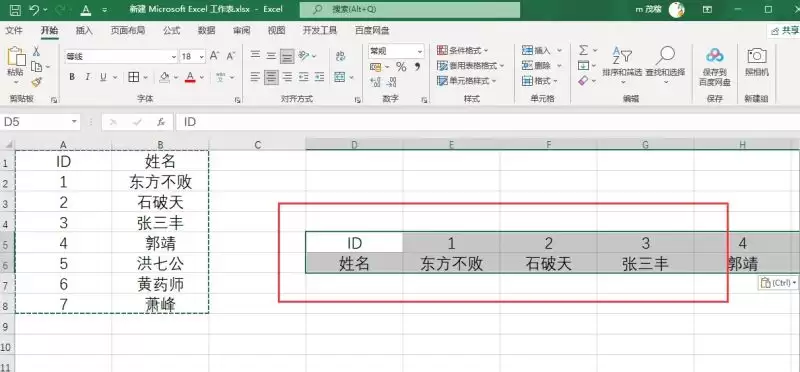Expand the fill color palette arrow
Screen dimensions: 800x372
point(176,78)
